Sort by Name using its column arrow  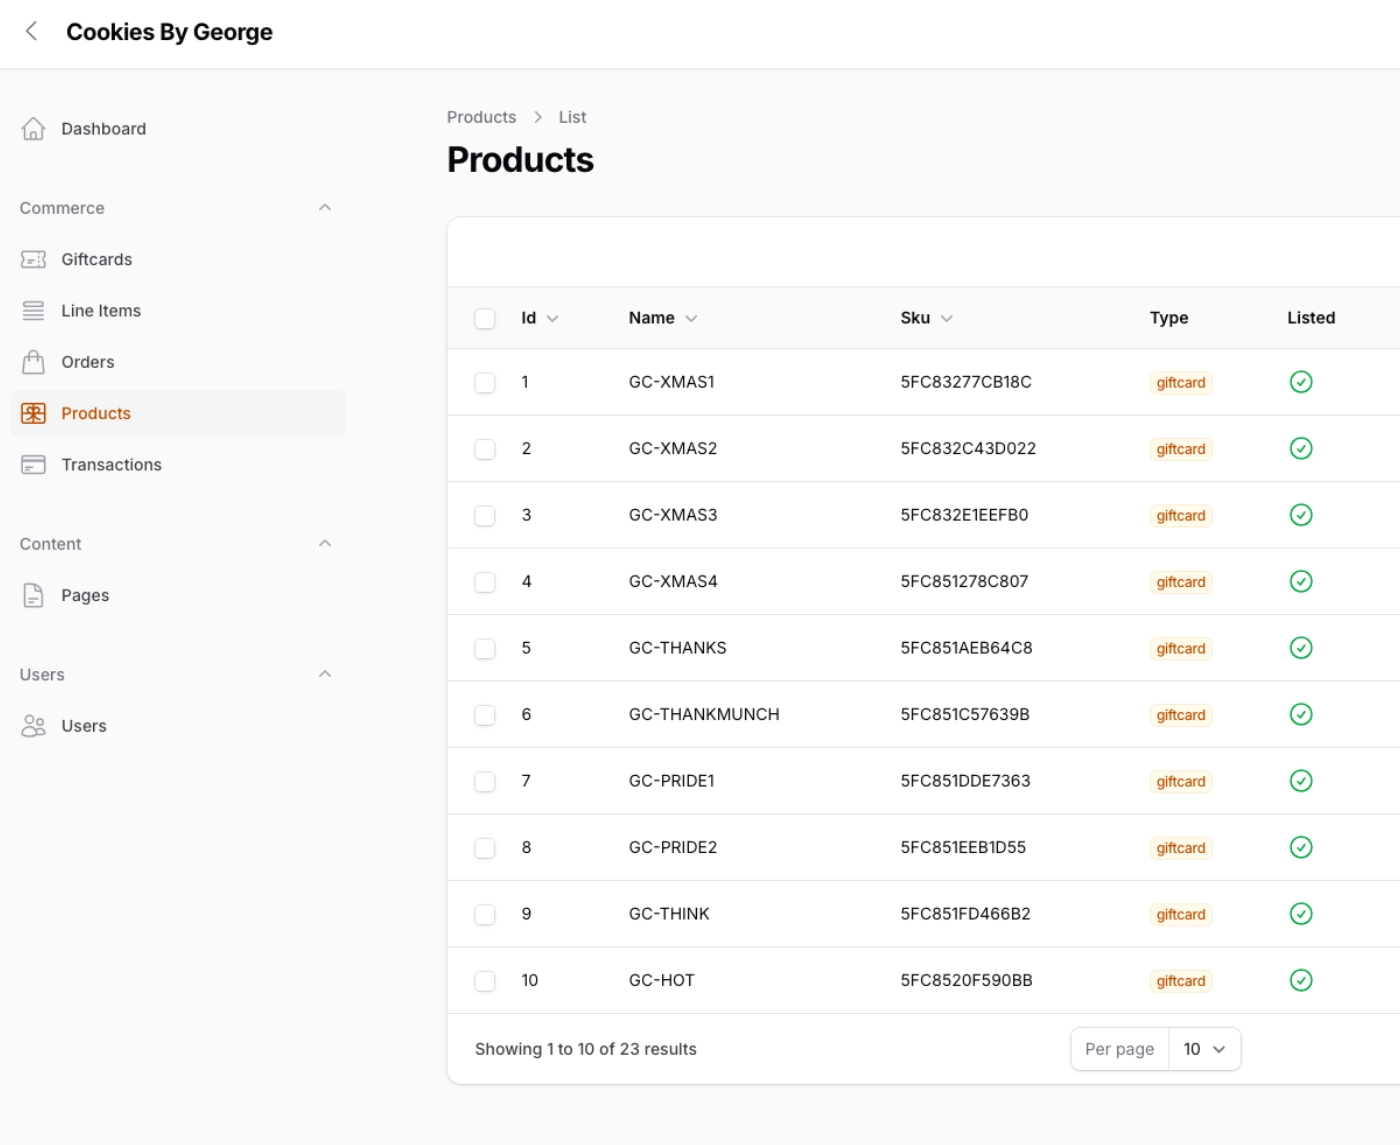point(691,318)
